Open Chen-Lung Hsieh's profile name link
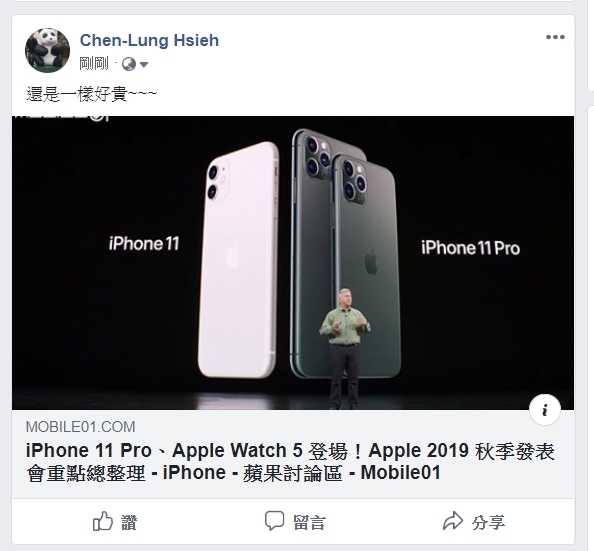The width and height of the screenshot is (594, 551). 149,40
